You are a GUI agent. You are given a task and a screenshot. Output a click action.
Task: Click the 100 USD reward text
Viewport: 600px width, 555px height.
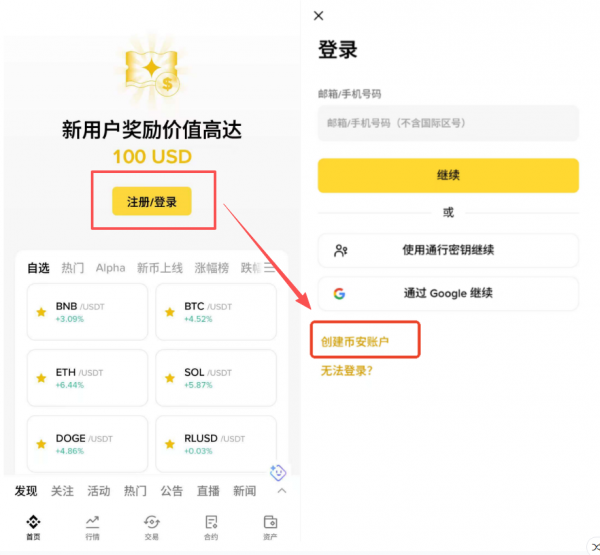tap(152, 157)
